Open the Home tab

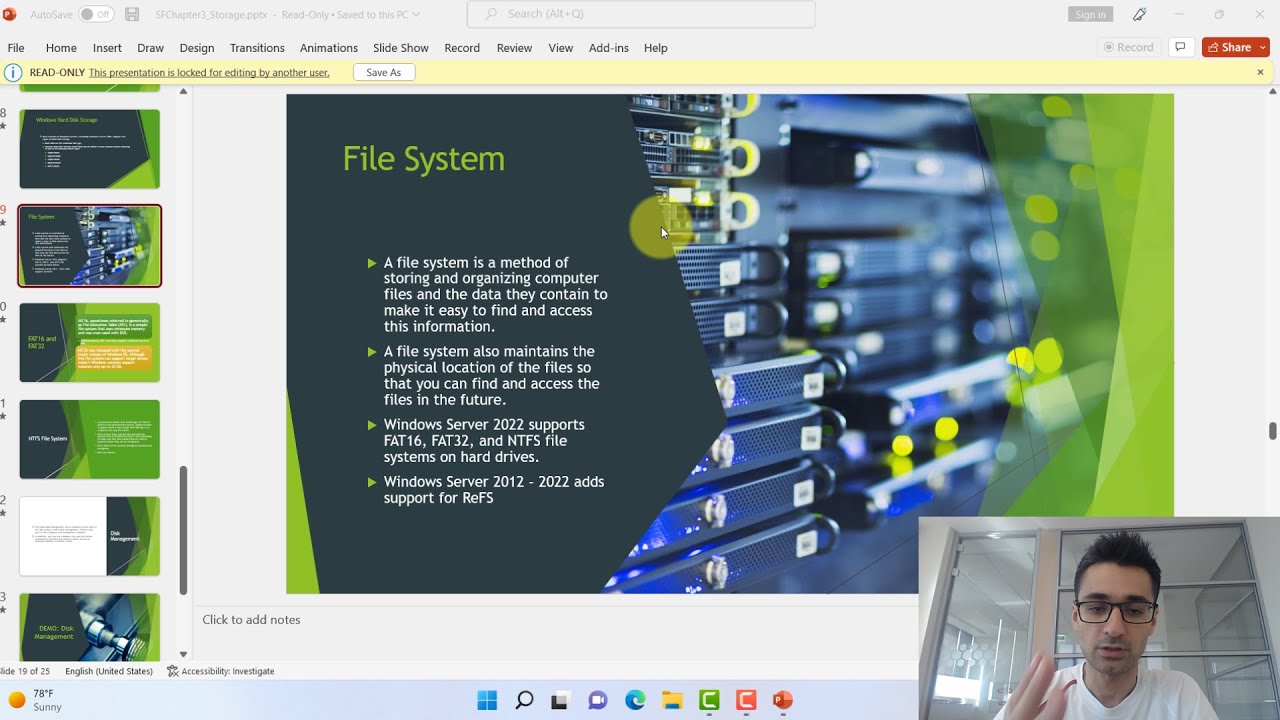click(61, 48)
